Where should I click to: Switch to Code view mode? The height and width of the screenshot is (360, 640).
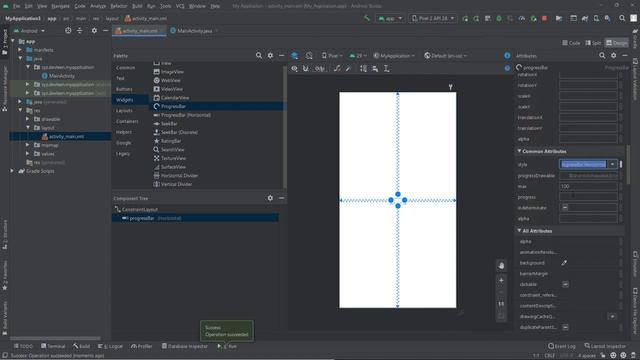[571, 42]
